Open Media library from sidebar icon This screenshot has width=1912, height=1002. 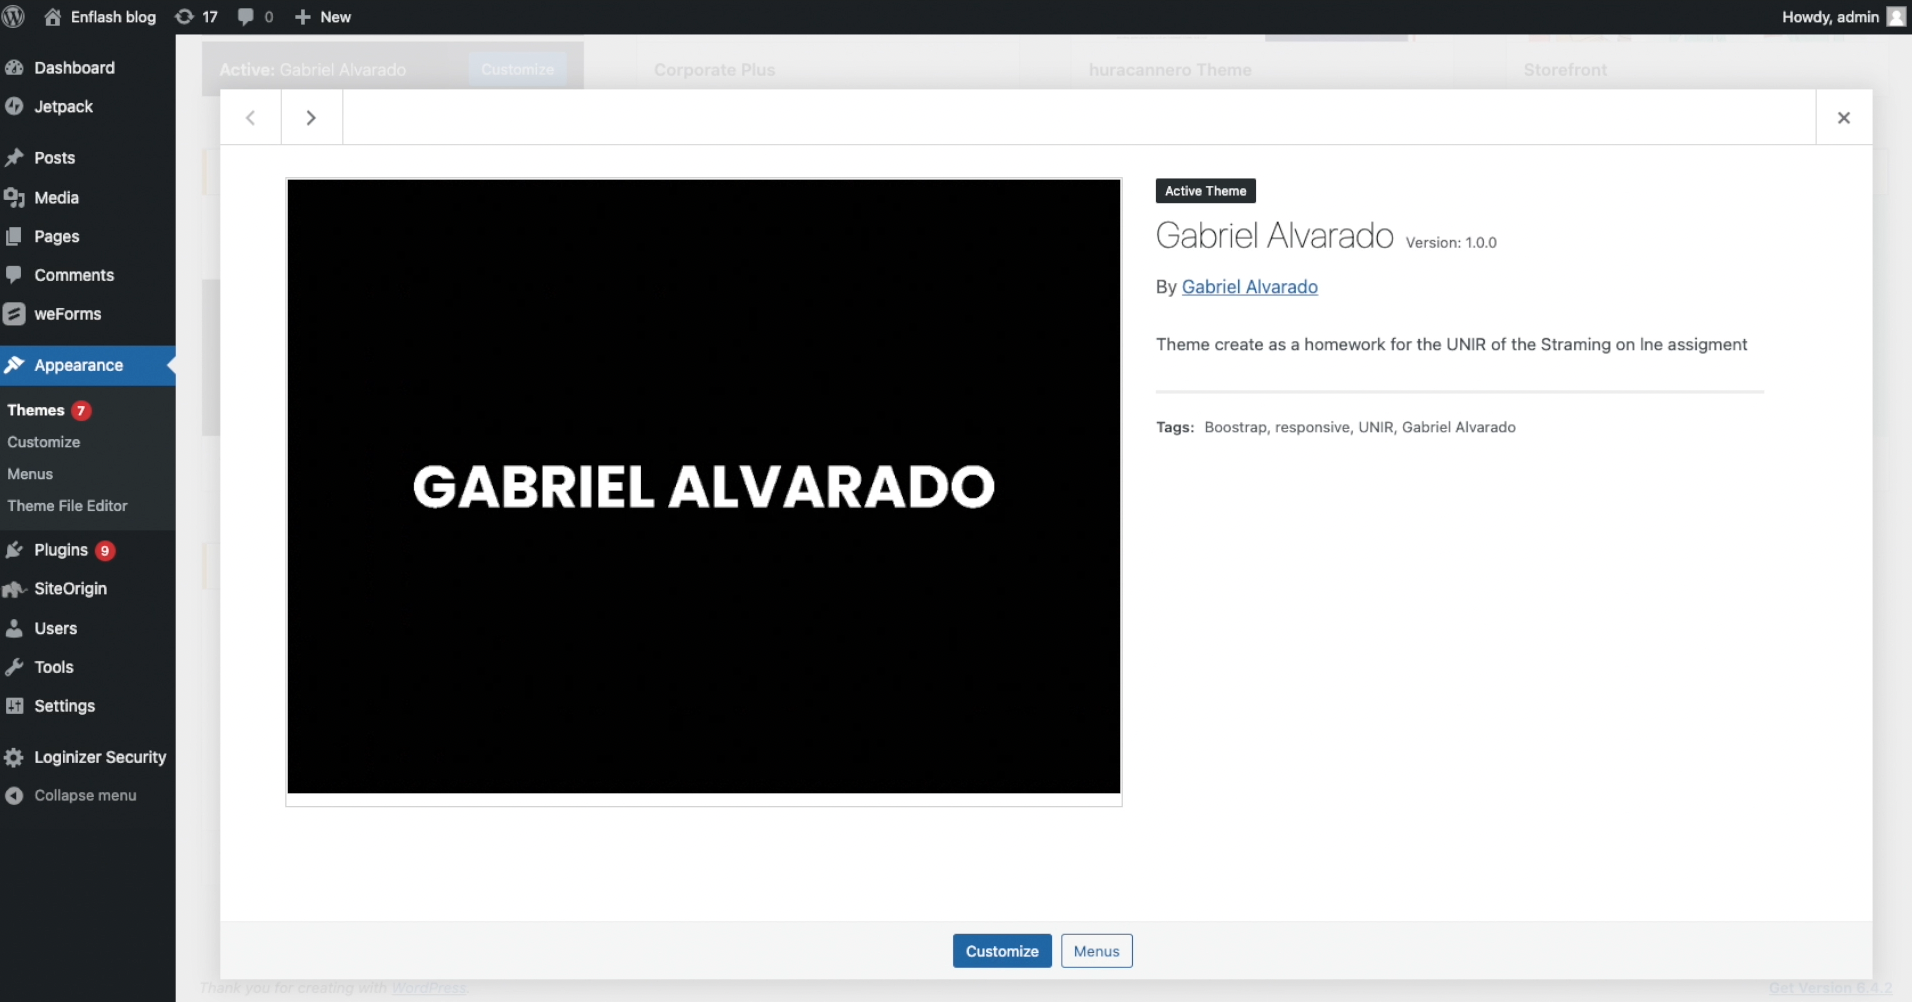(14, 198)
